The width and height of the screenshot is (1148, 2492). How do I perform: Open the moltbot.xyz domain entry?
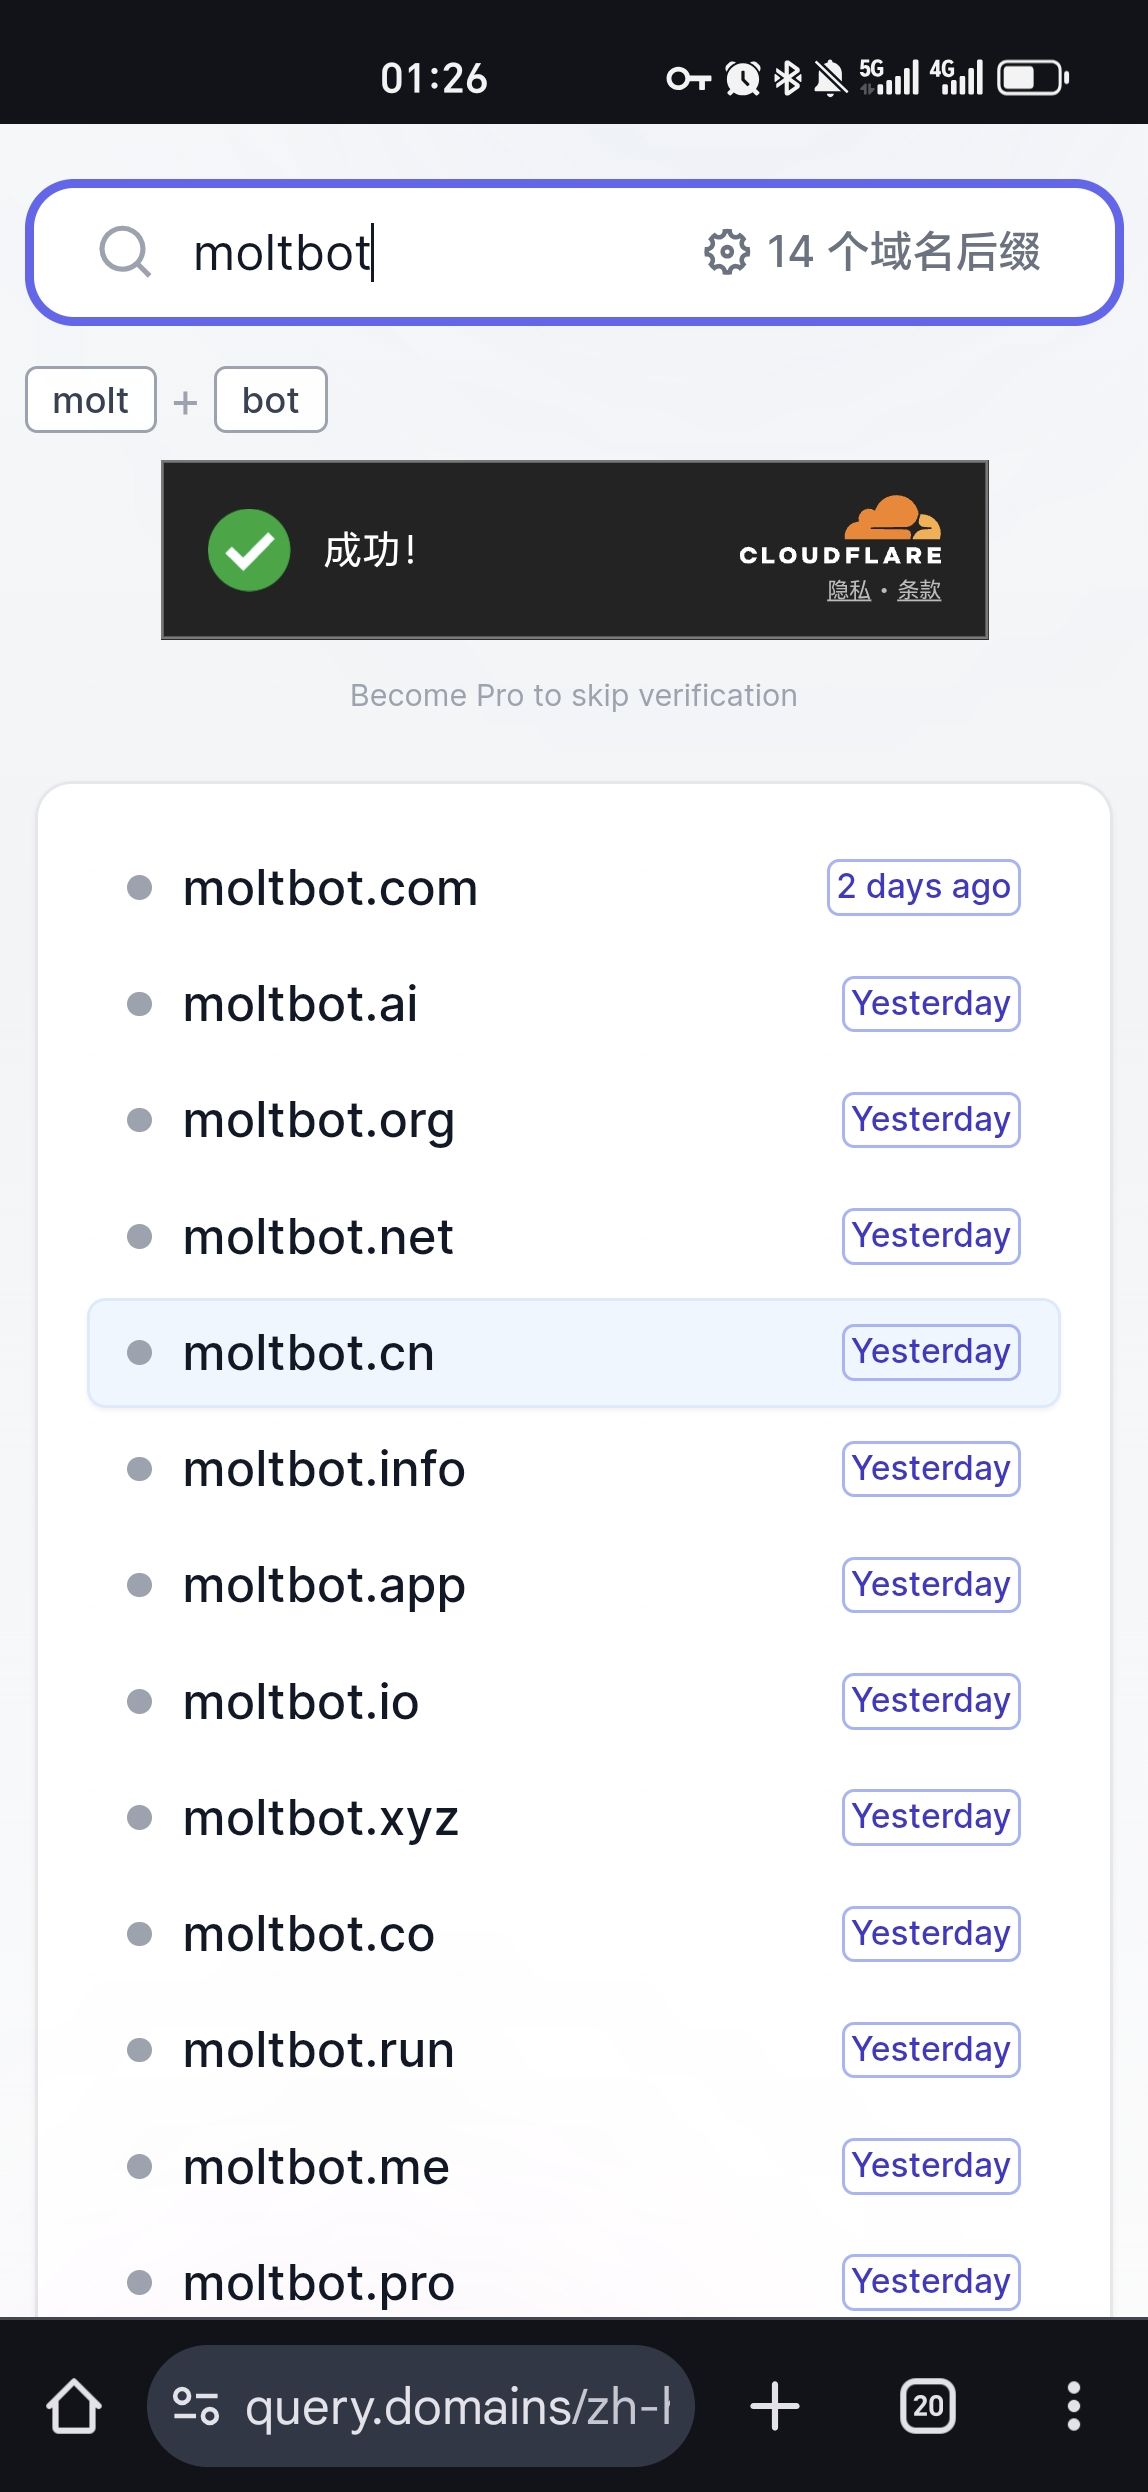click(x=320, y=1817)
